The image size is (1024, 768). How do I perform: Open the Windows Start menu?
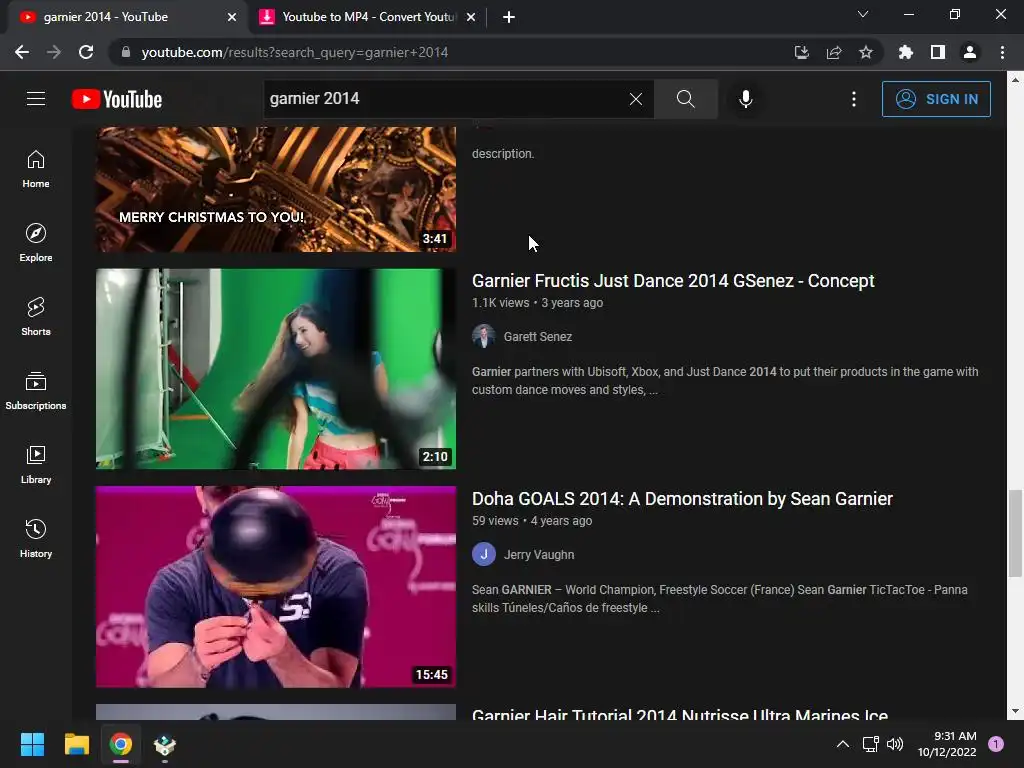click(32, 744)
